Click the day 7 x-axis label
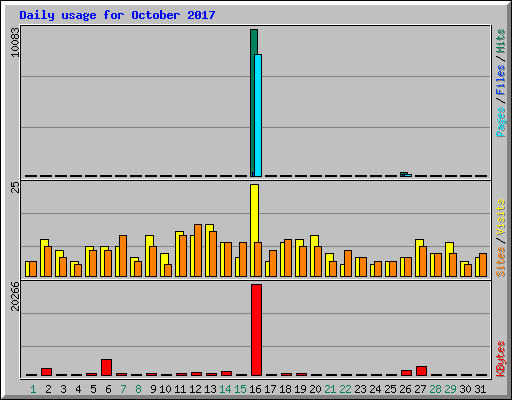 [123, 389]
